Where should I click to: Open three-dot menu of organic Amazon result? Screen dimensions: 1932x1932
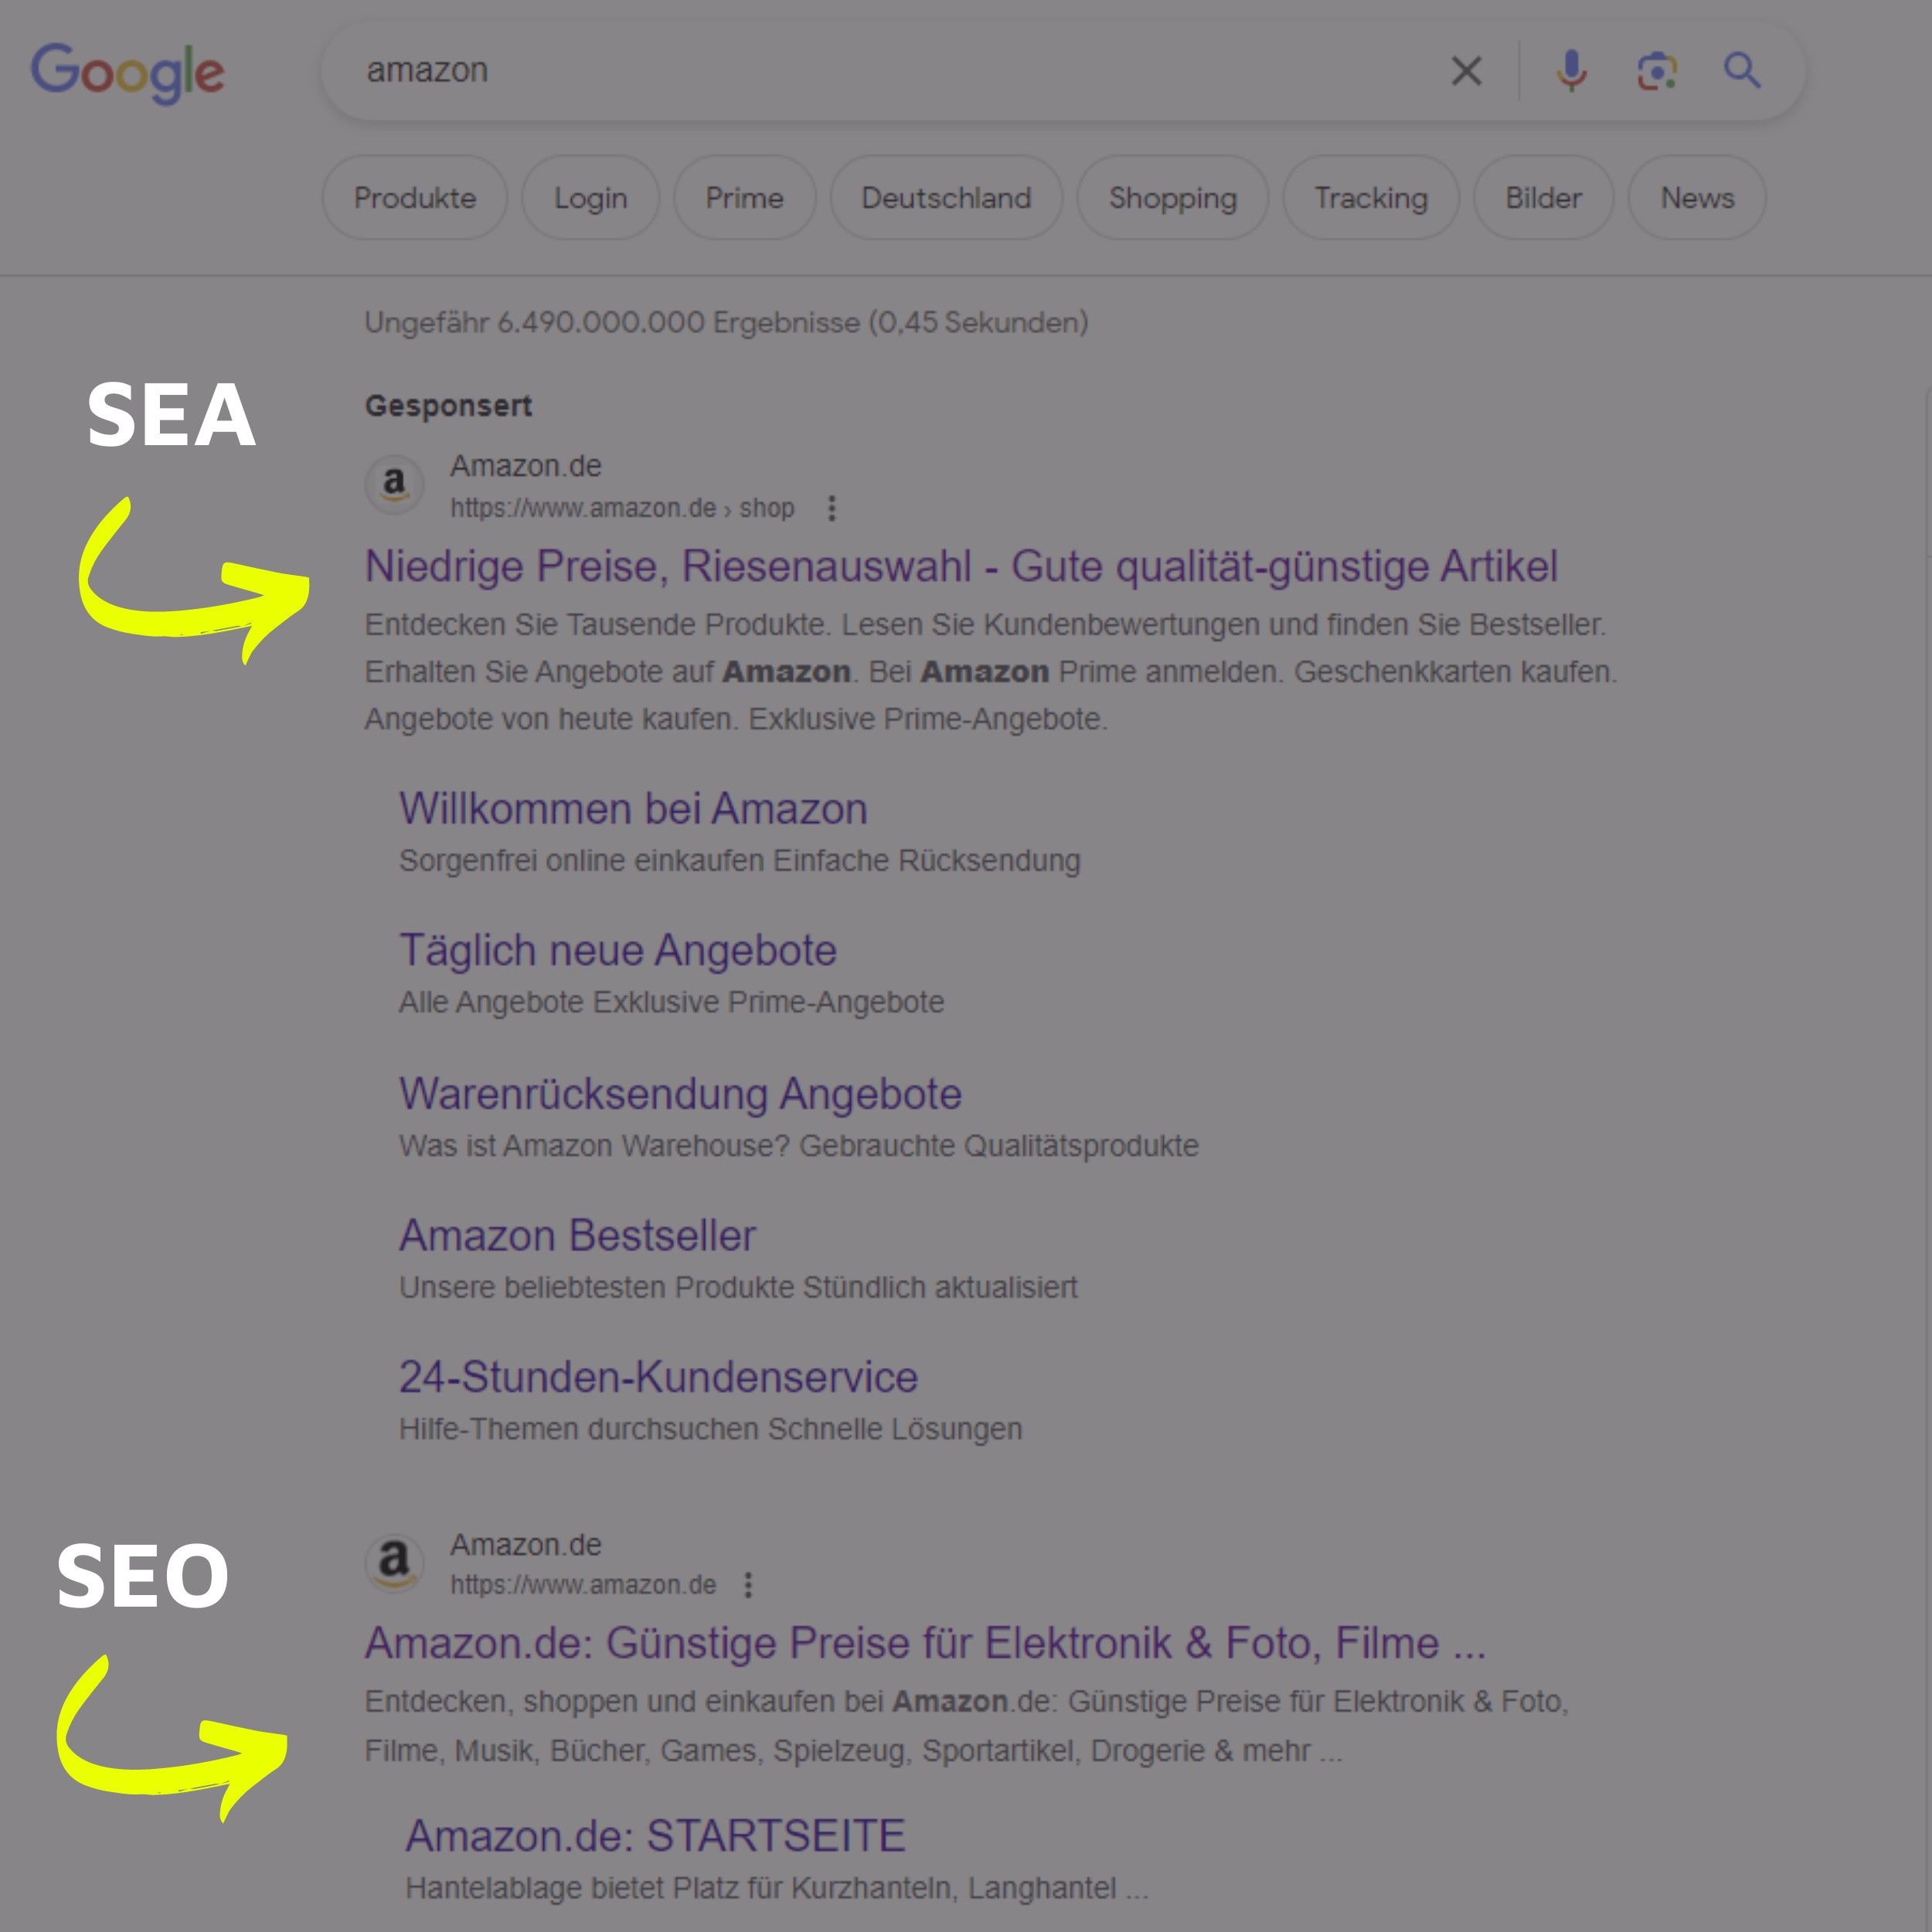(748, 1585)
